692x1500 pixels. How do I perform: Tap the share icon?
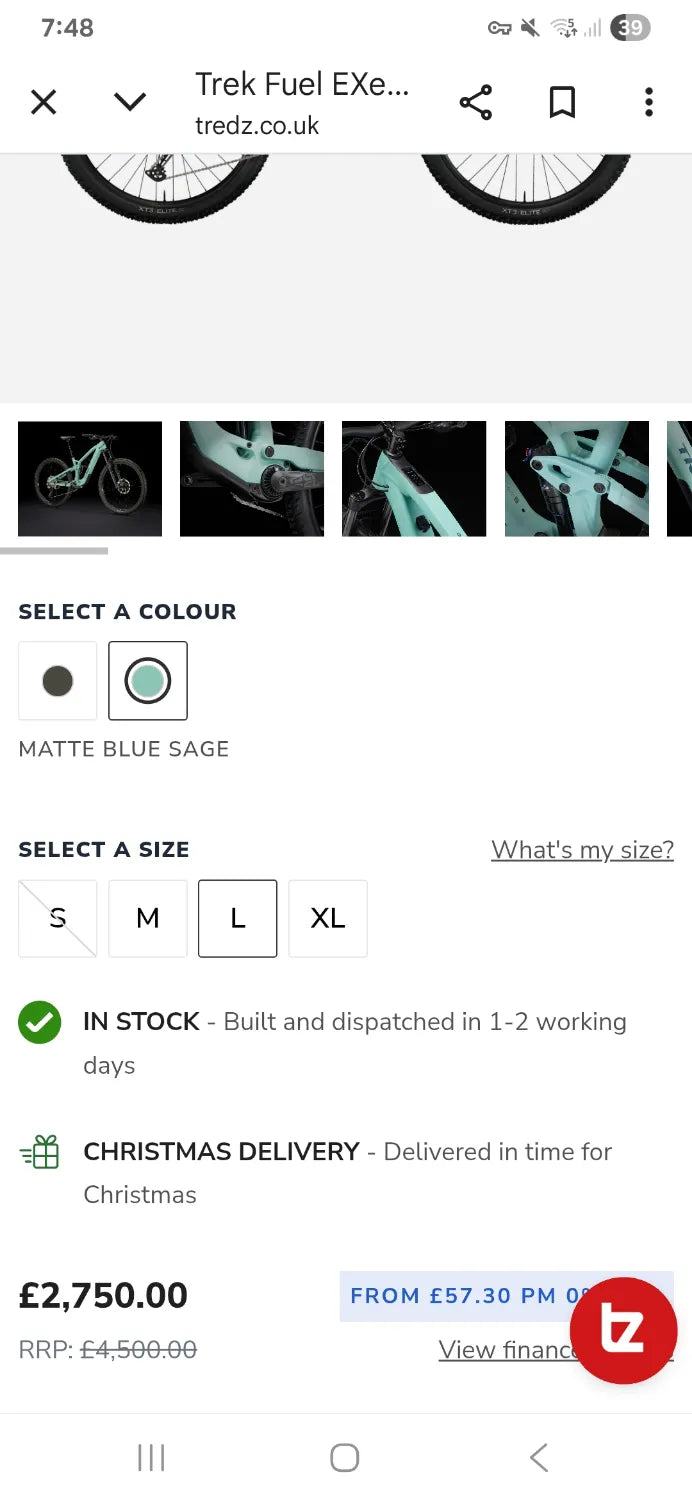click(475, 102)
